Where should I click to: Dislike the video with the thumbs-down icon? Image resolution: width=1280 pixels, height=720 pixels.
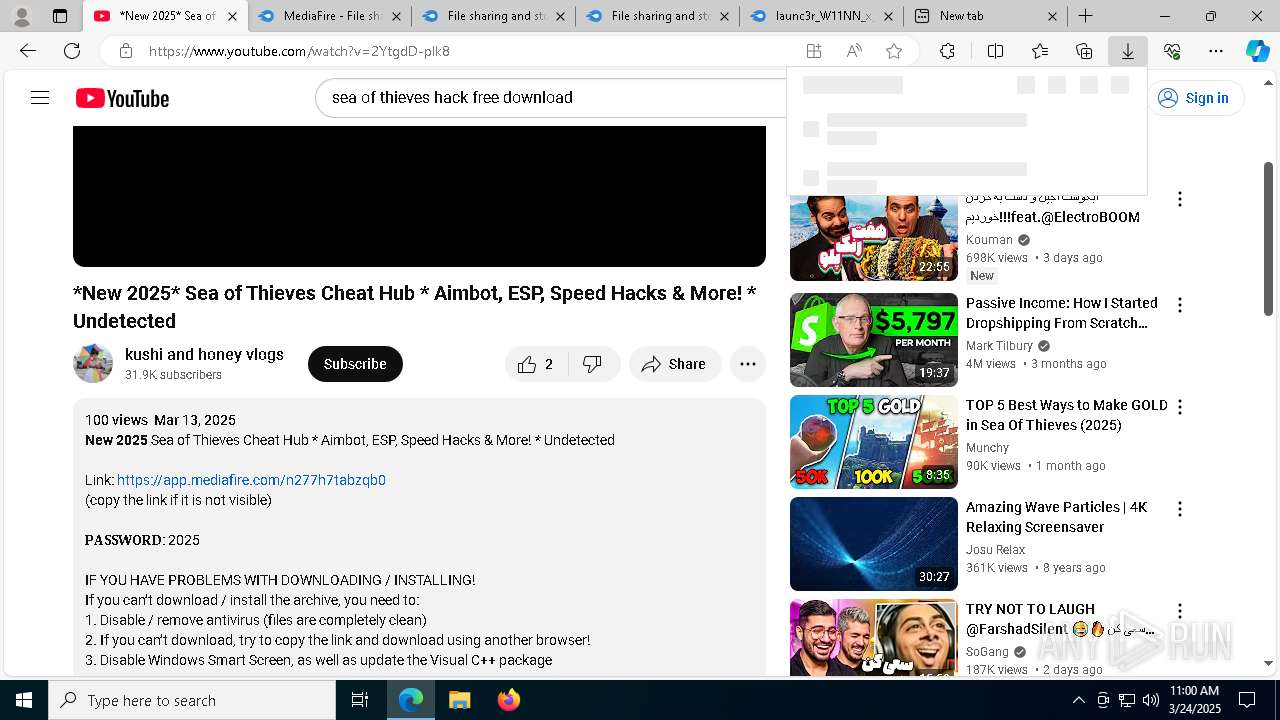click(593, 364)
